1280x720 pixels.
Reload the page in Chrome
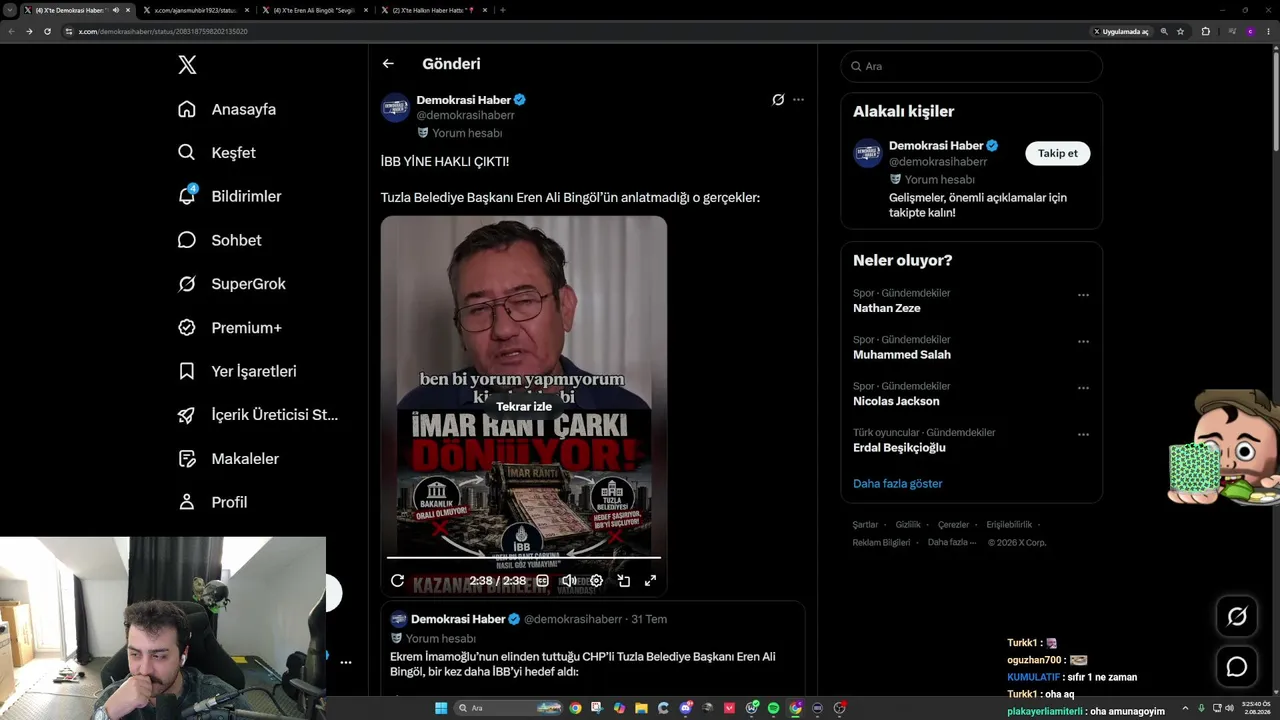click(47, 31)
